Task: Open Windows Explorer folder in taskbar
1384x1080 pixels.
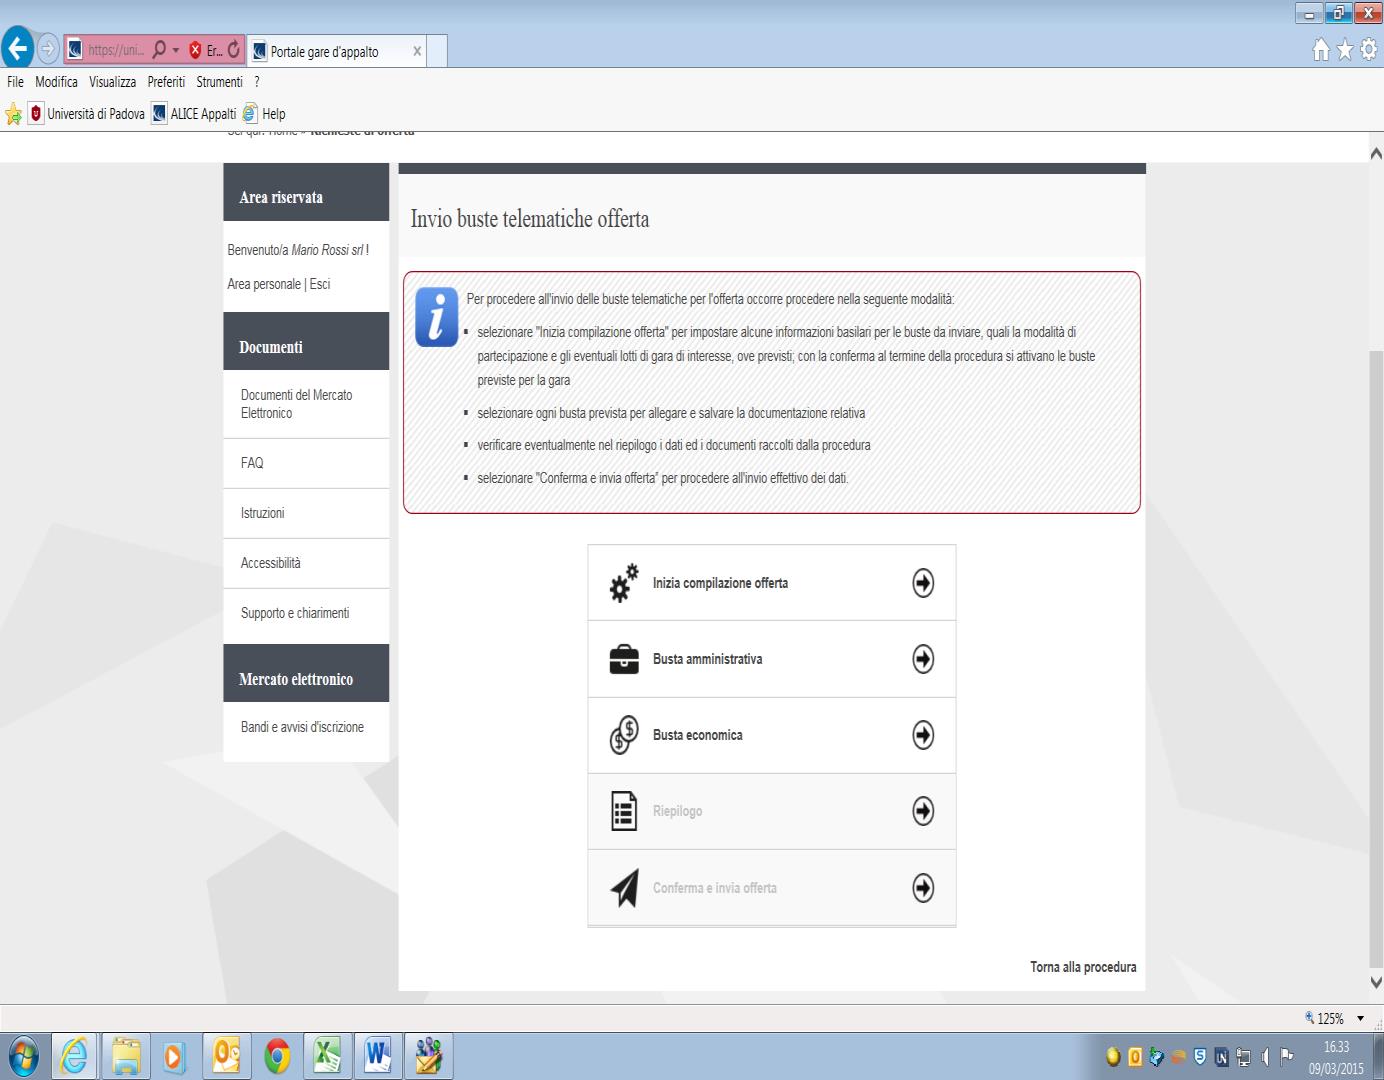Action: click(125, 1056)
